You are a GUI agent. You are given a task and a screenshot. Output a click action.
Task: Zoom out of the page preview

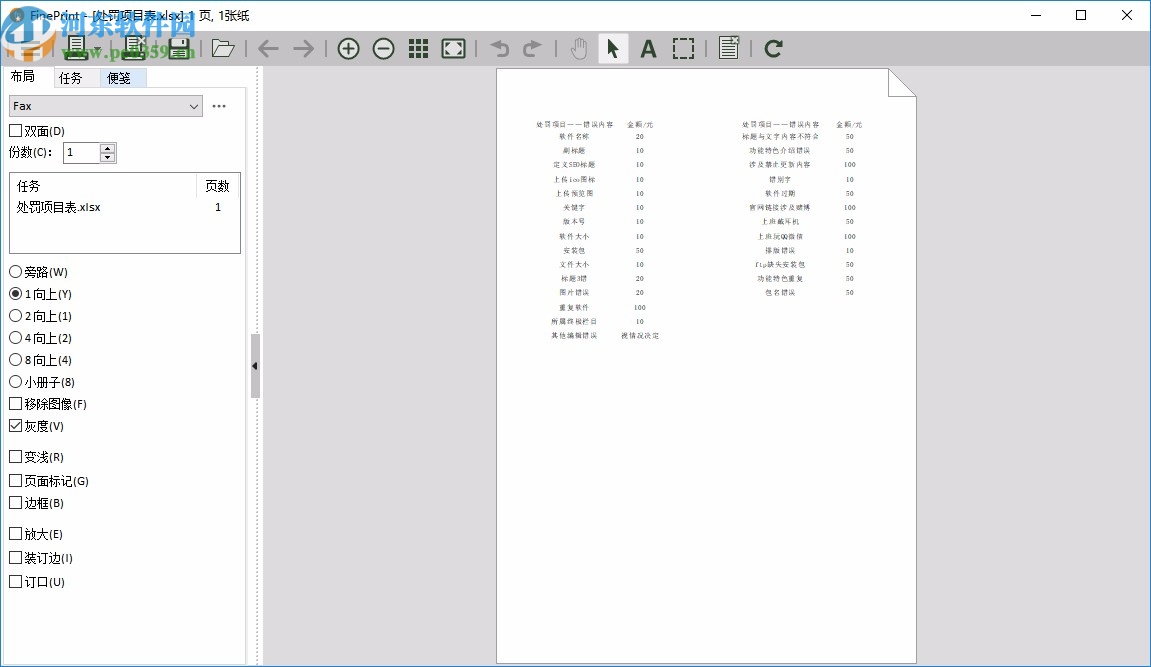[384, 47]
